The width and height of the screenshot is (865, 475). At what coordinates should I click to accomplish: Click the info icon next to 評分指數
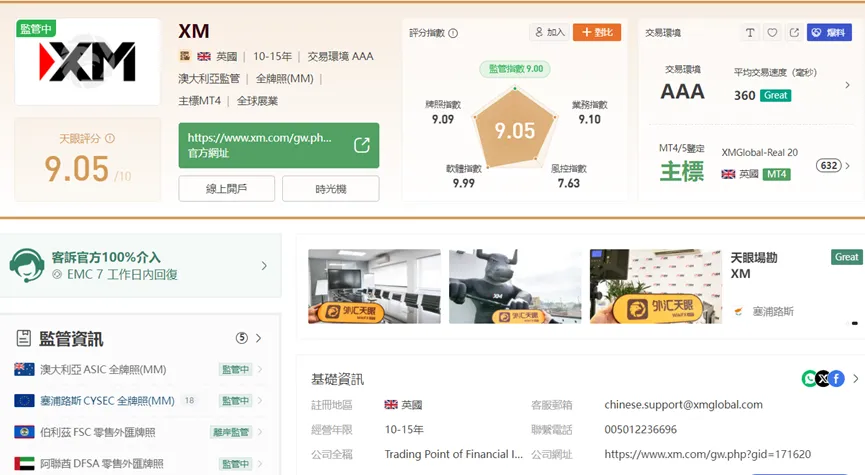(453, 33)
